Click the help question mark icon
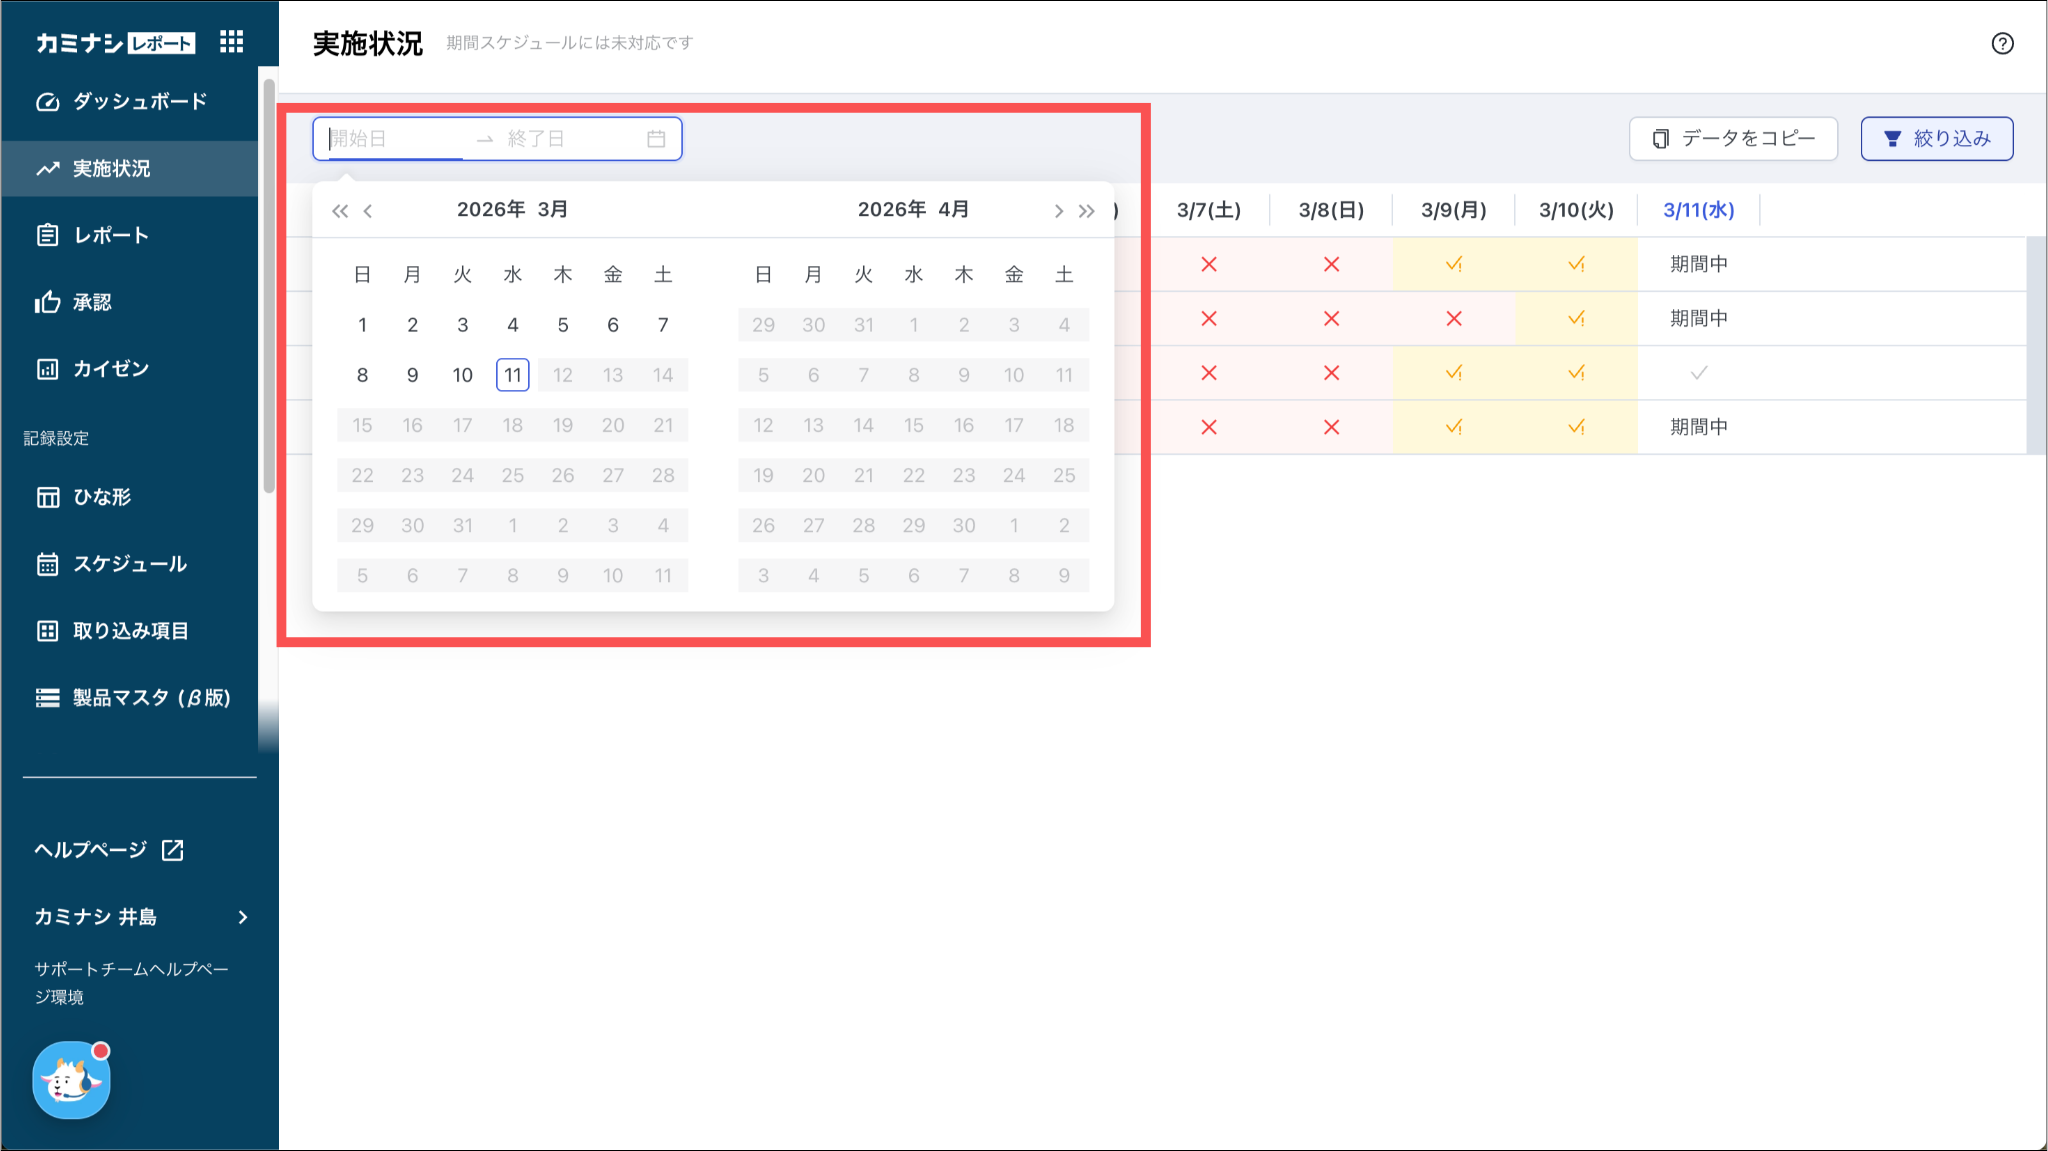 2002,43
